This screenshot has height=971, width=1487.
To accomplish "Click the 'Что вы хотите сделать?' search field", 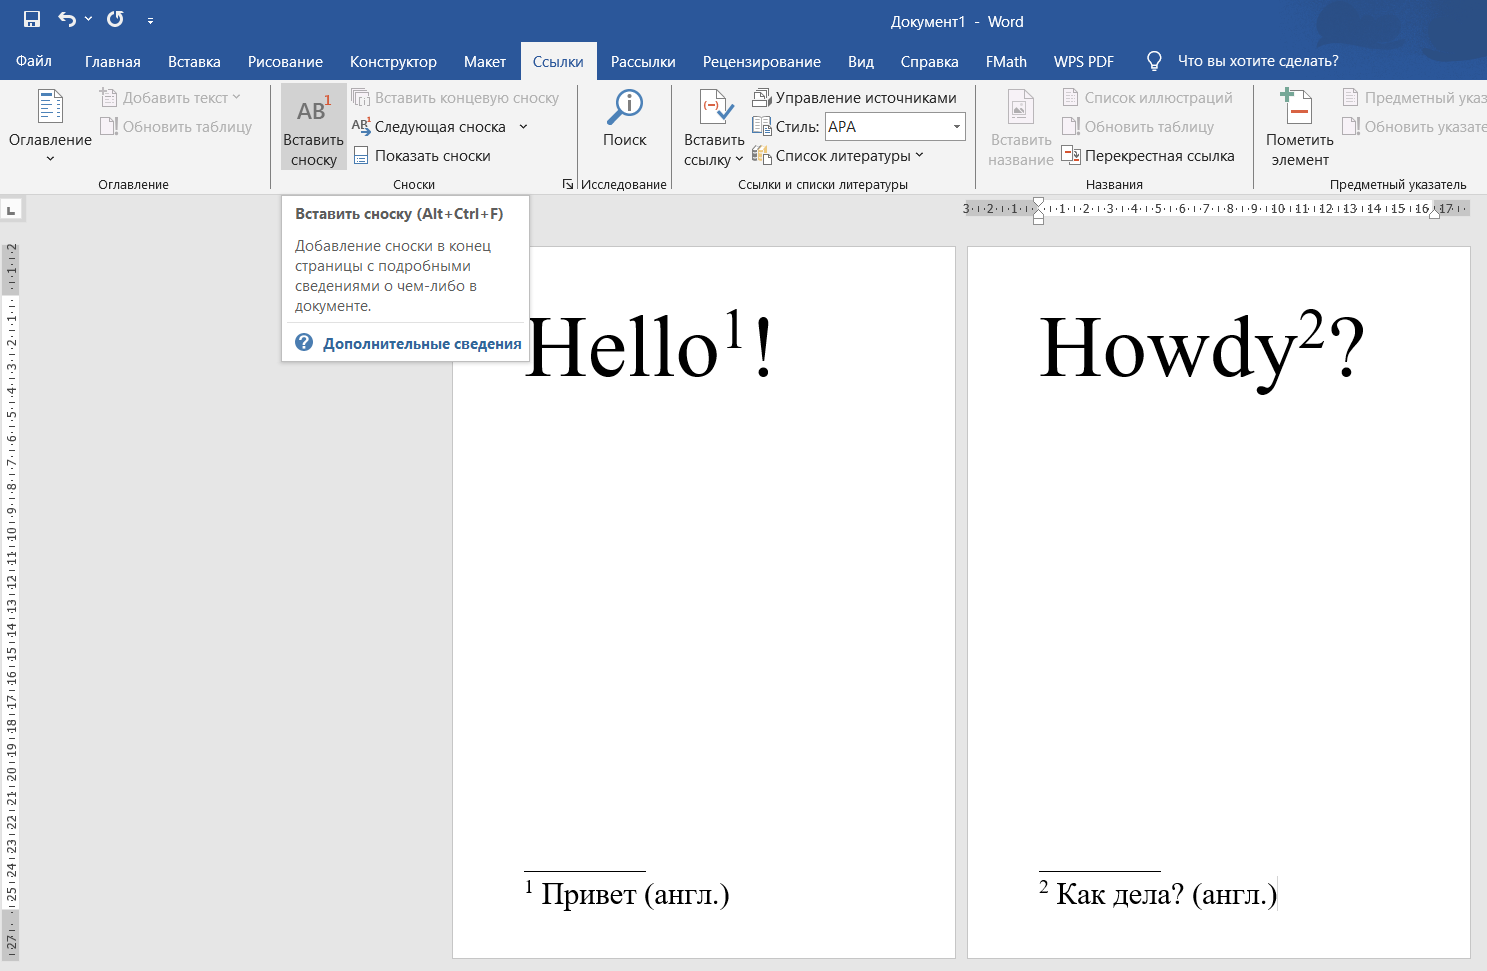I will tap(1258, 61).
